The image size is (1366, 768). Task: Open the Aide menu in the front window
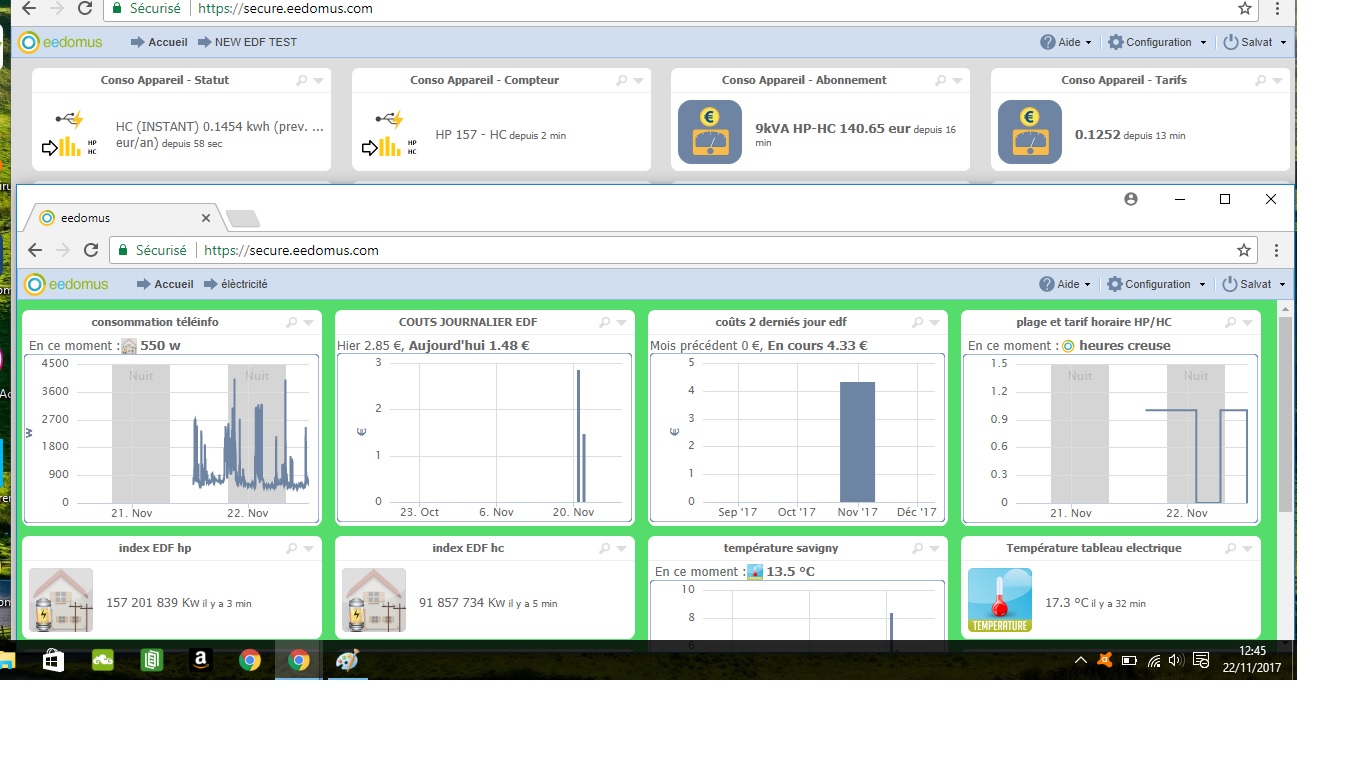(1066, 284)
